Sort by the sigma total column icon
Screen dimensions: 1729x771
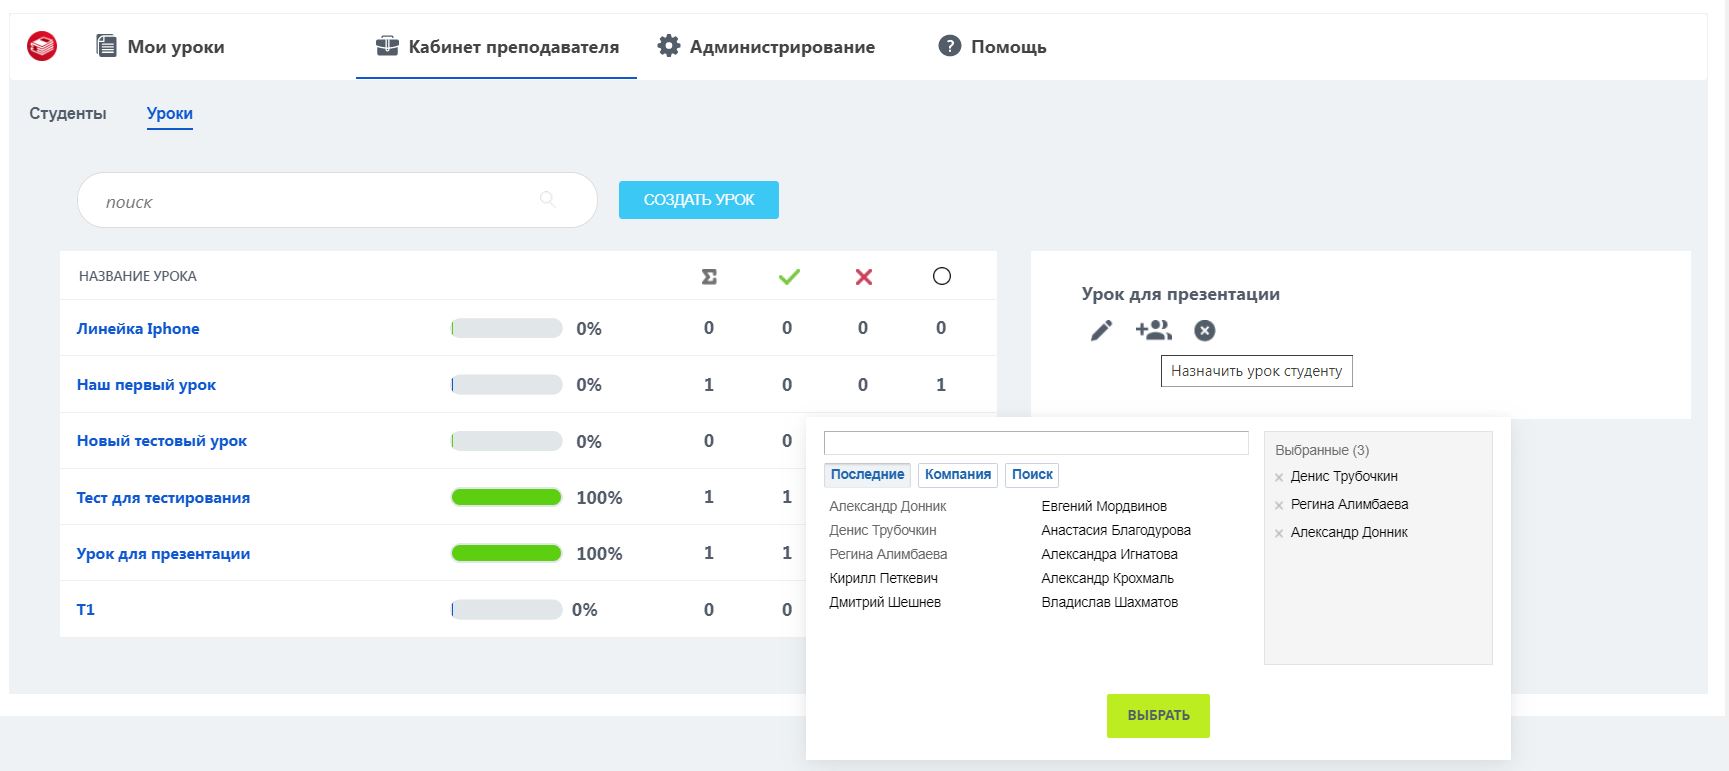[709, 277]
